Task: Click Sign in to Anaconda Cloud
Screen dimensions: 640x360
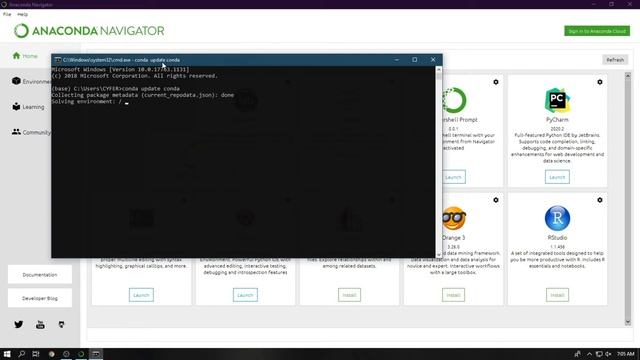Action: click(597, 31)
